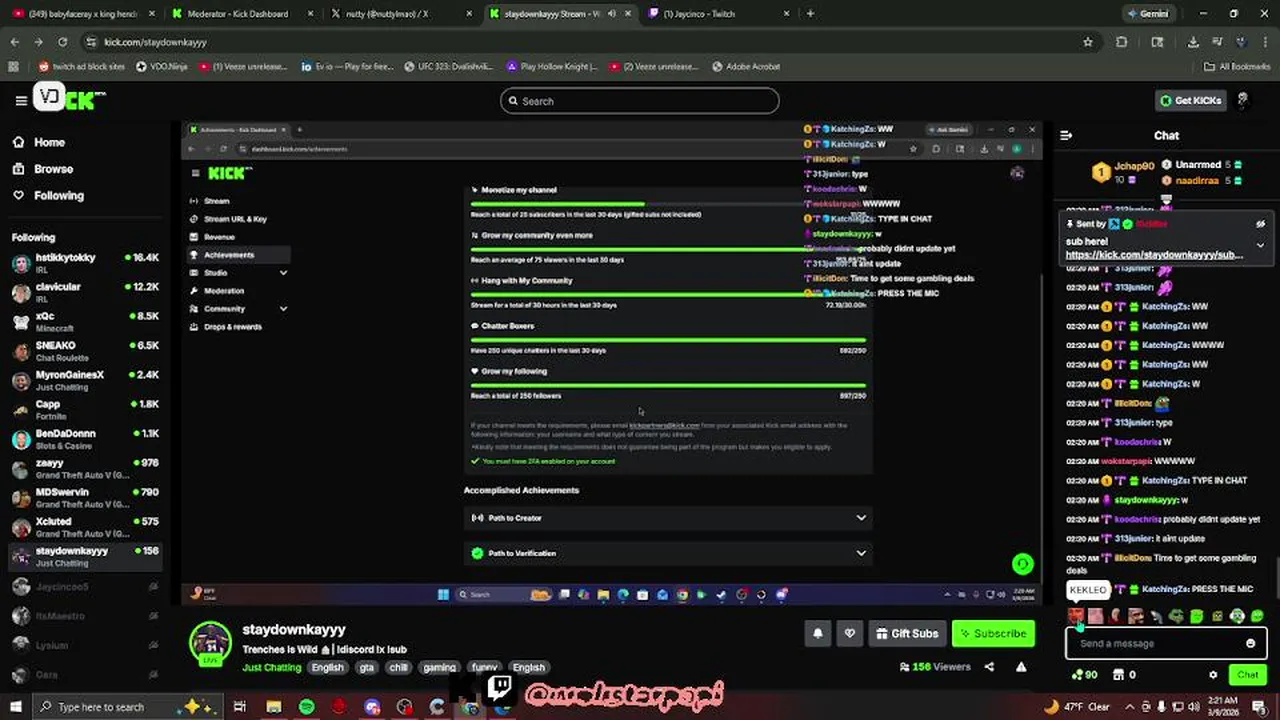Open browser extensions puzzle icon
Image resolution: width=1280 pixels, height=720 pixels.
[x=1121, y=42]
